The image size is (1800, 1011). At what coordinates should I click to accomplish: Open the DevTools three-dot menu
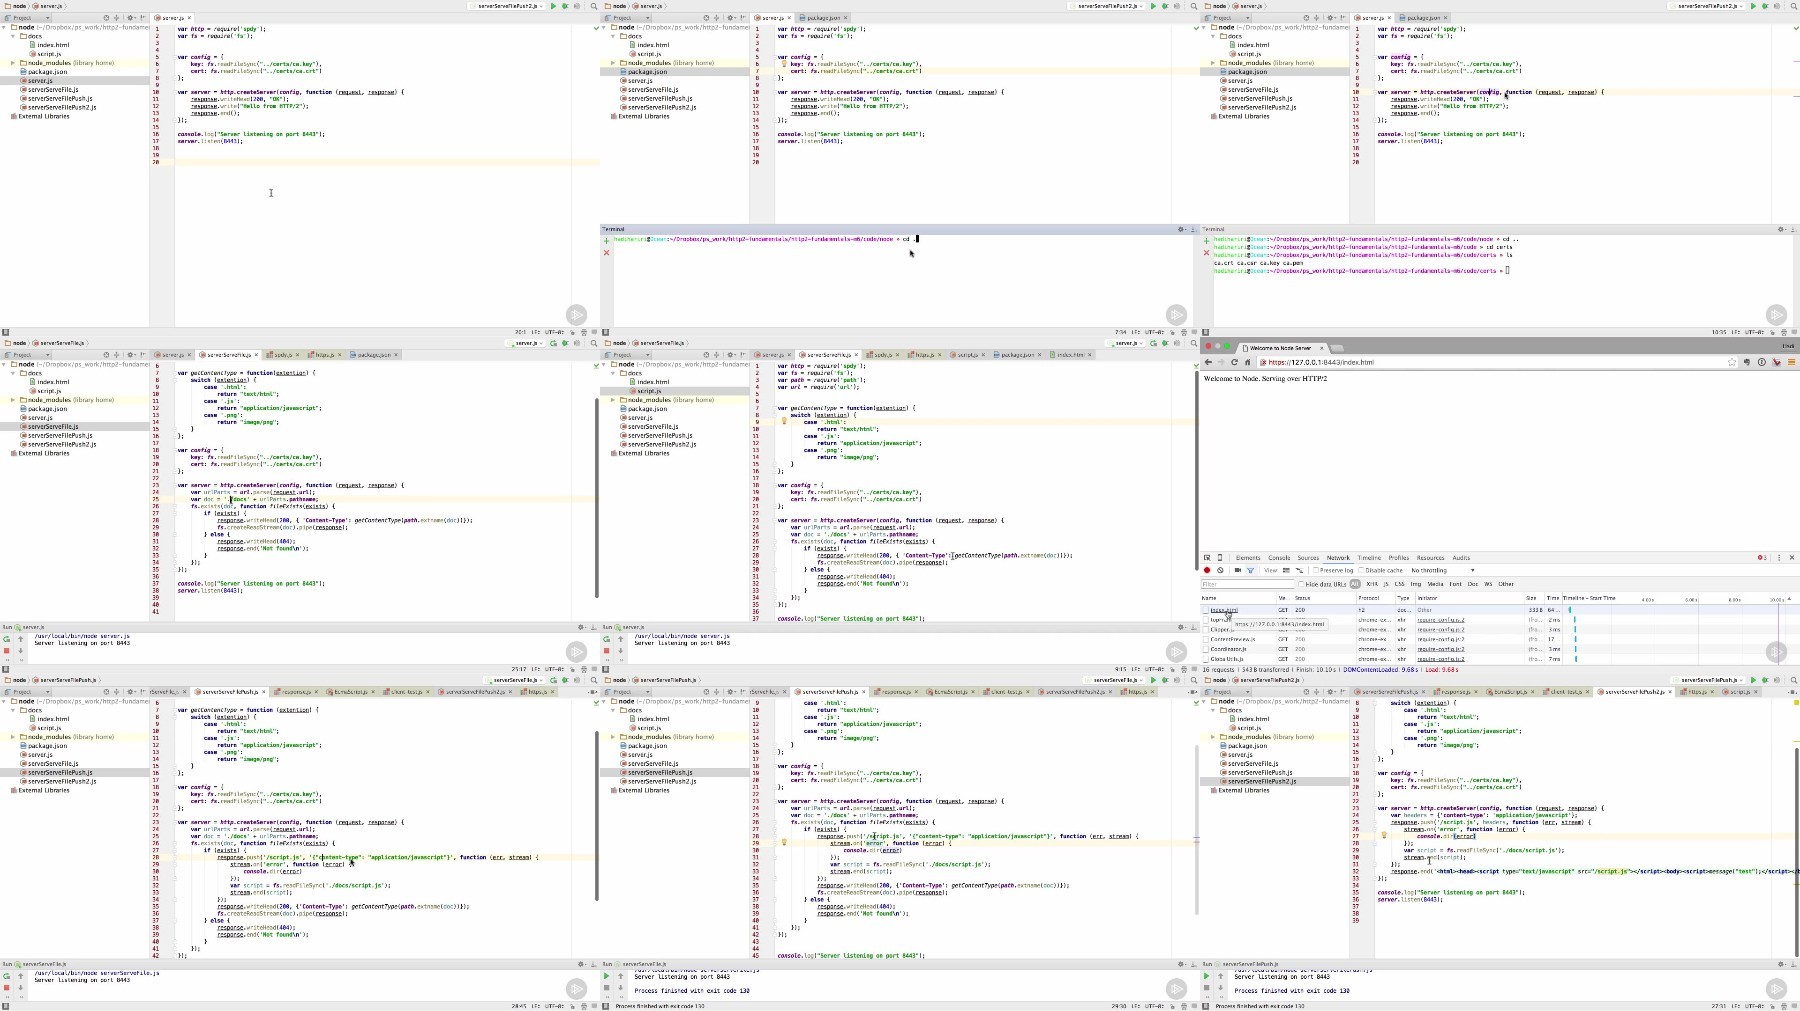click(1779, 558)
